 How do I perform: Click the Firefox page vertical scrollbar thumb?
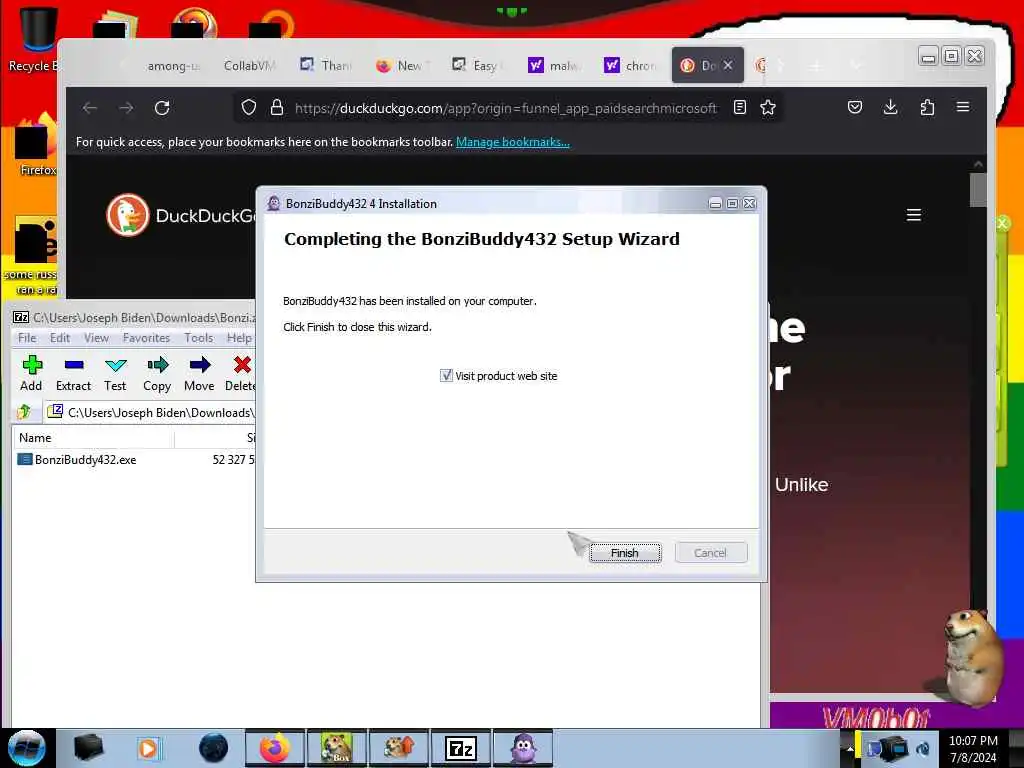(978, 189)
